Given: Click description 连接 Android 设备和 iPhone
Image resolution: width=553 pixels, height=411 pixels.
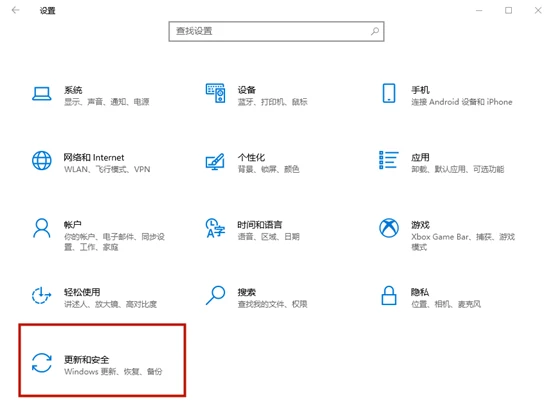Looking at the screenshot, I should pyautogui.click(x=462, y=102).
